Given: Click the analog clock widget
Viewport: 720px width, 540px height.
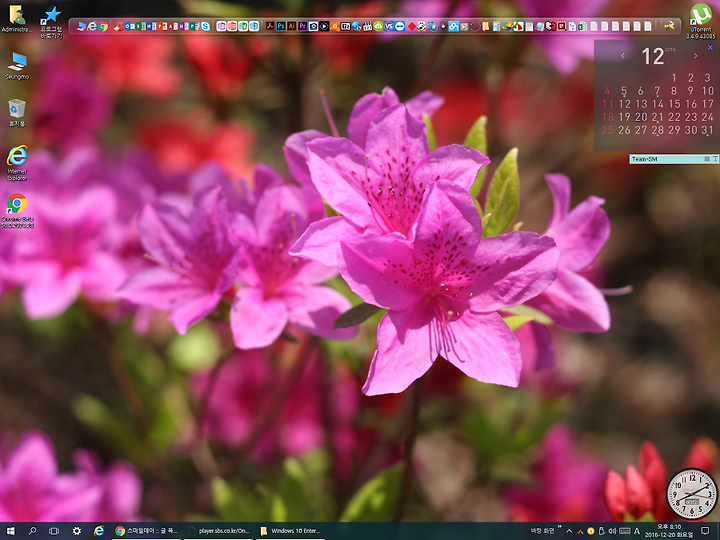Looking at the screenshot, I should point(692,494).
